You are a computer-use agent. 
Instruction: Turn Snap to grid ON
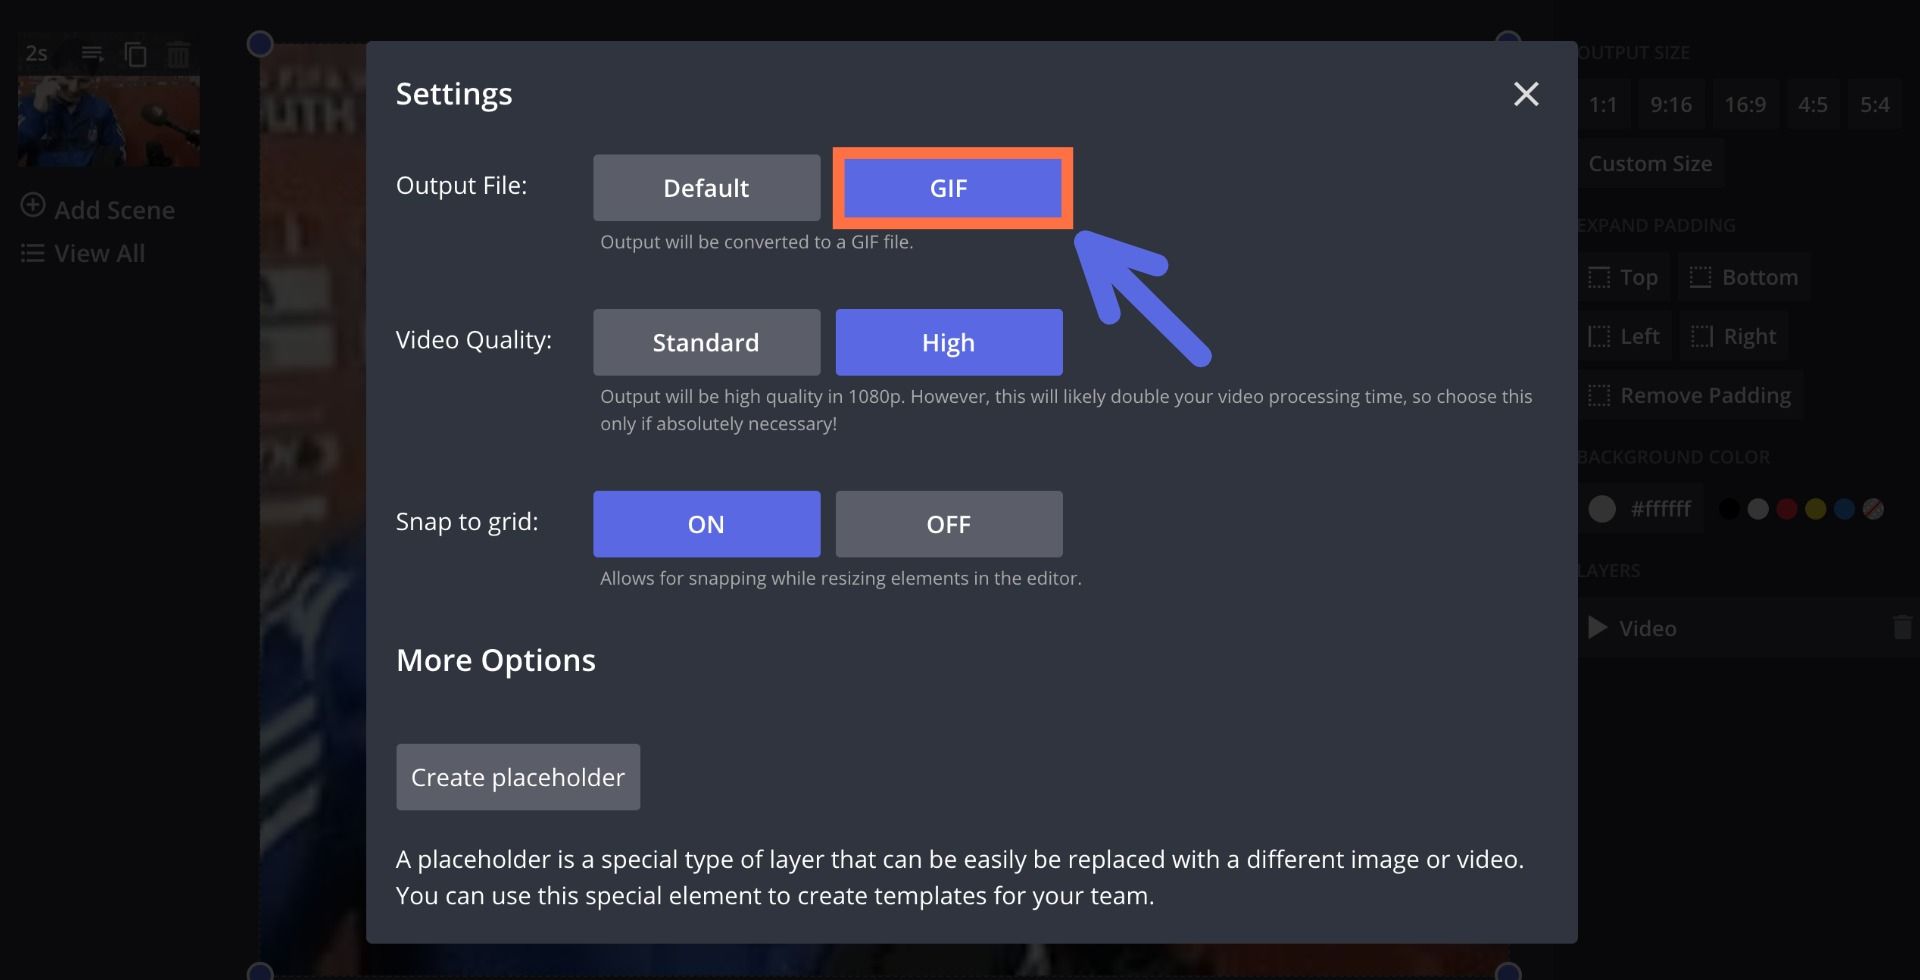pyautogui.click(x=706, y=524)
